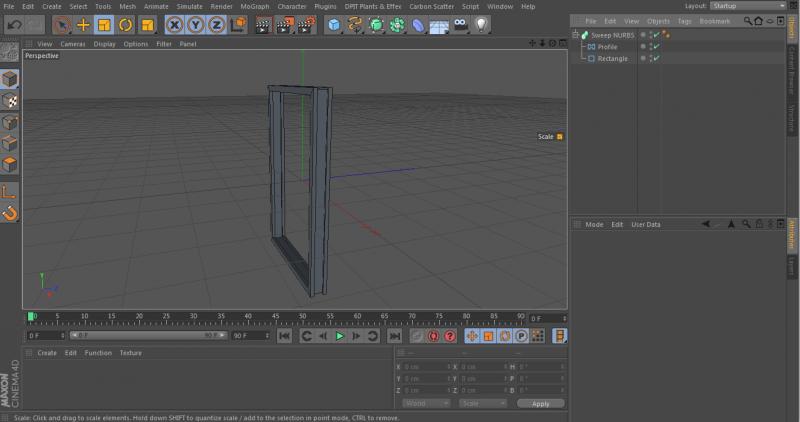Collapse the Sweep NURBS hierarchy
This screenshot has width=800, height=422.
coord(576,35)
